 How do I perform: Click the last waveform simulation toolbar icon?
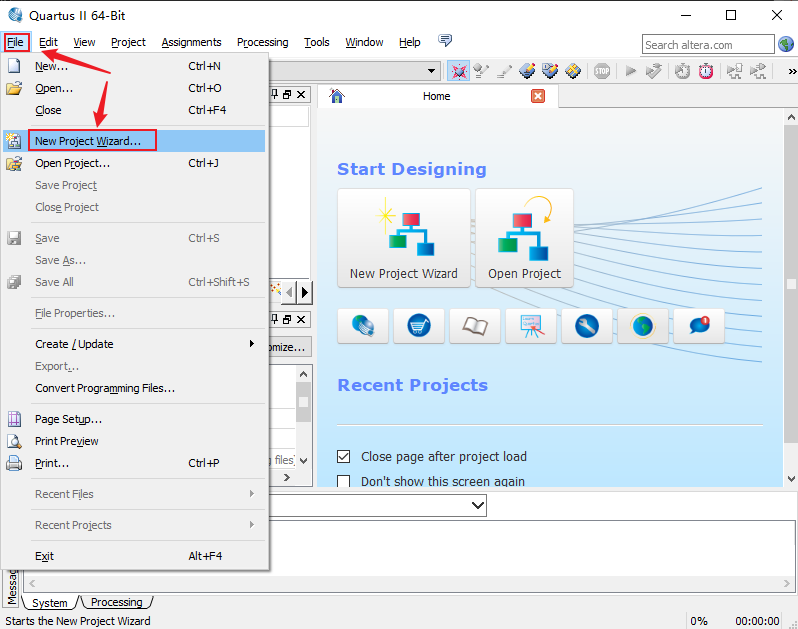click(x=758, y=71)
